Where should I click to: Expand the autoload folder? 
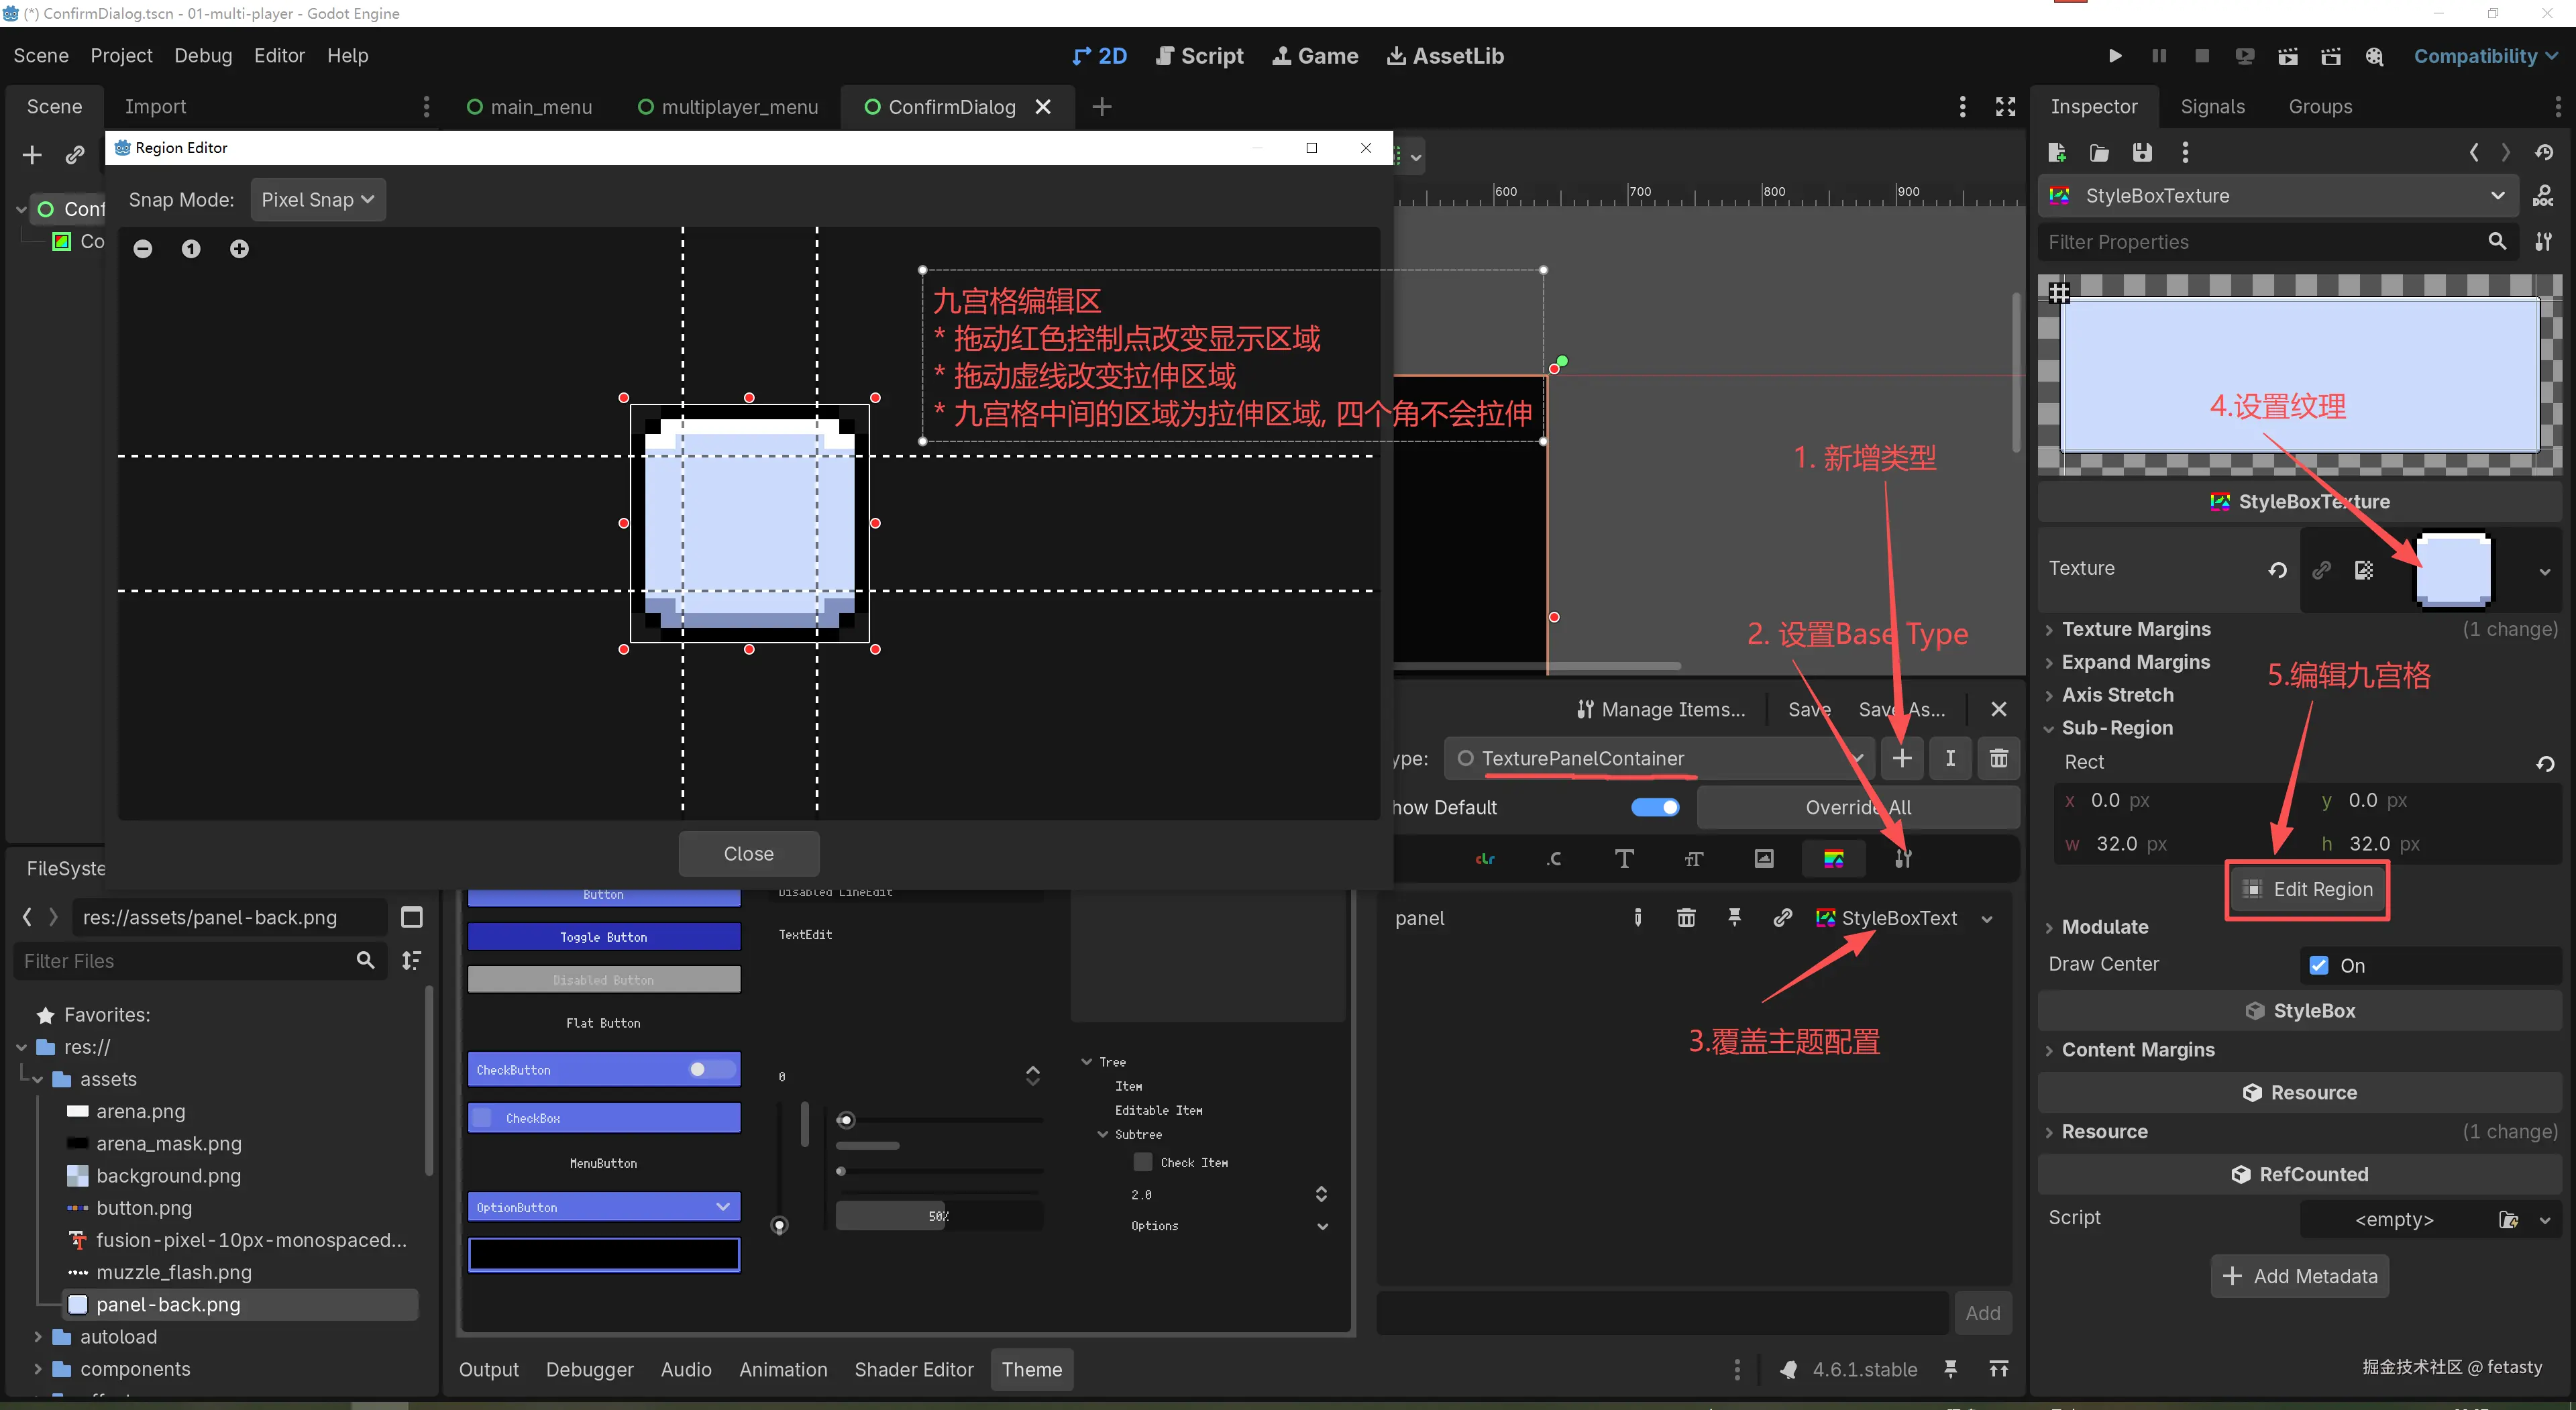tap(38, 1337)
